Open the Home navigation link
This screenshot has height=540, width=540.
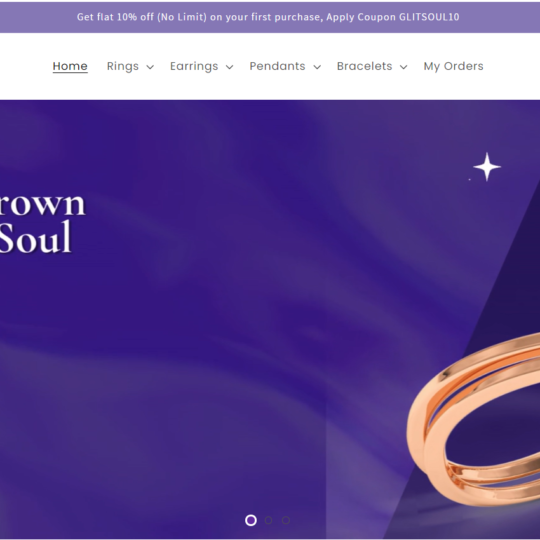pyautogui.click(x=70, y=66)
